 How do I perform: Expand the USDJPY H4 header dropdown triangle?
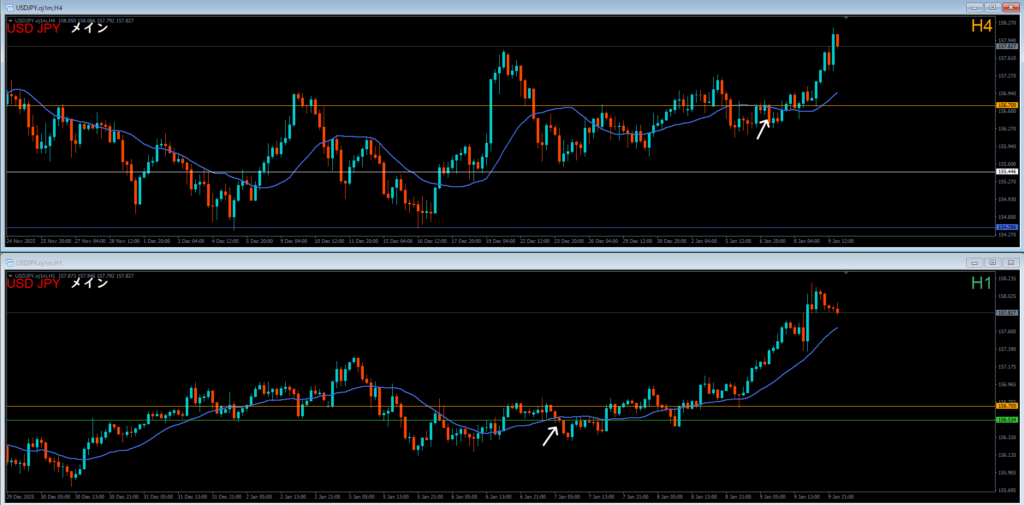coord(10,19)
